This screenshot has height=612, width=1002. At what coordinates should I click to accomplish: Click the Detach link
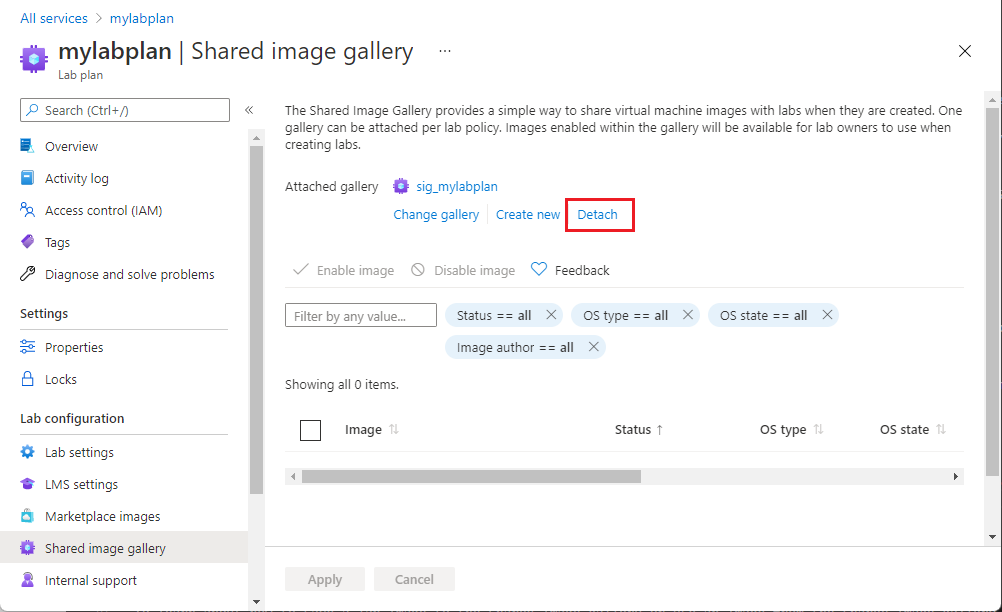click(598, 215)
